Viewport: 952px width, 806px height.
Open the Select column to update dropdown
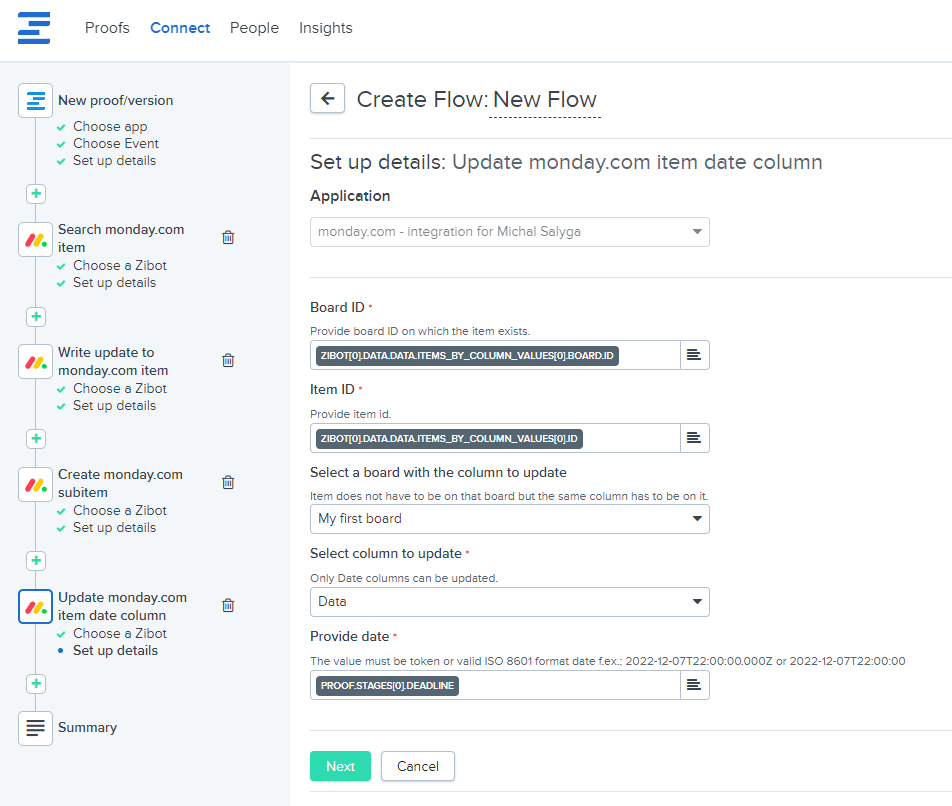coord(509,602)
